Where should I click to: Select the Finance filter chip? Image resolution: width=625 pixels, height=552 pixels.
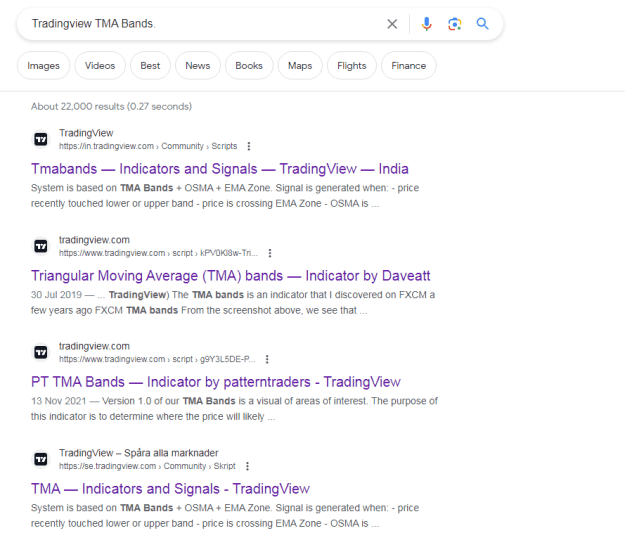(x=409, y=66)
